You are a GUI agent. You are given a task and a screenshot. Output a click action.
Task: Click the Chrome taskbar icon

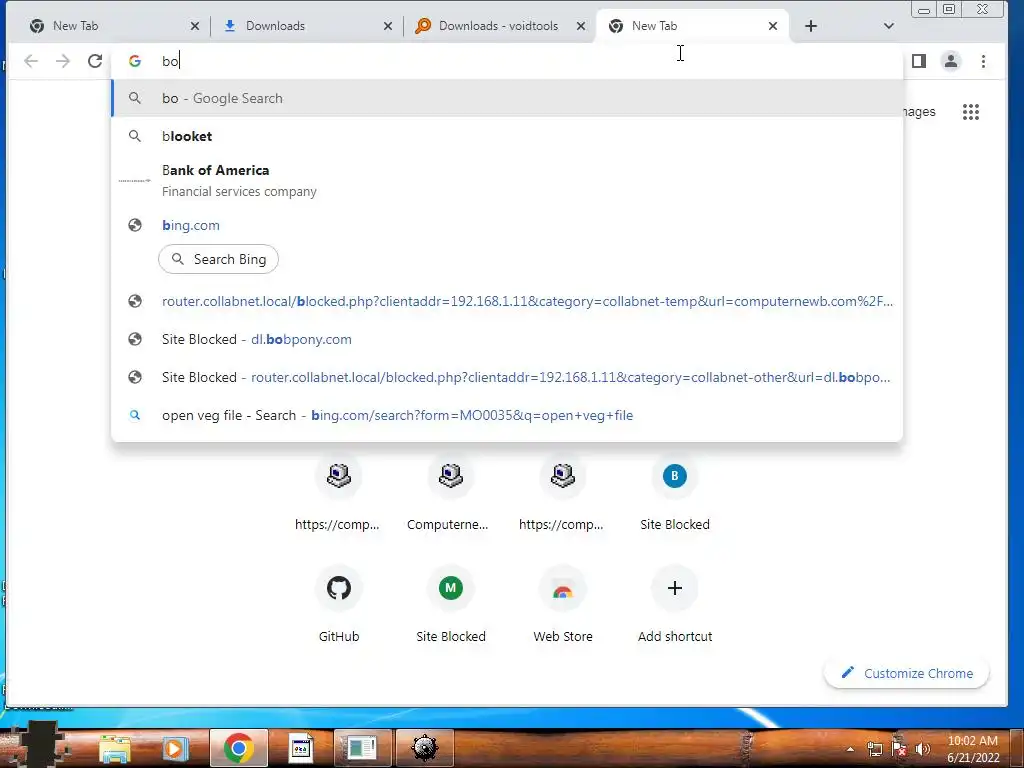239,748
